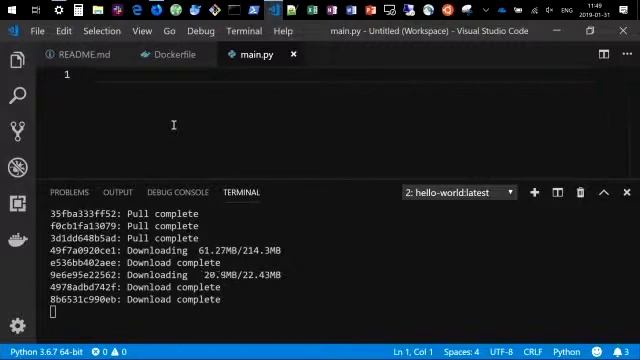This screenshot has height=360, width=640.
Task: Change language mode Python in status bar
Action: pyautogui.click(x=567, y=352)
